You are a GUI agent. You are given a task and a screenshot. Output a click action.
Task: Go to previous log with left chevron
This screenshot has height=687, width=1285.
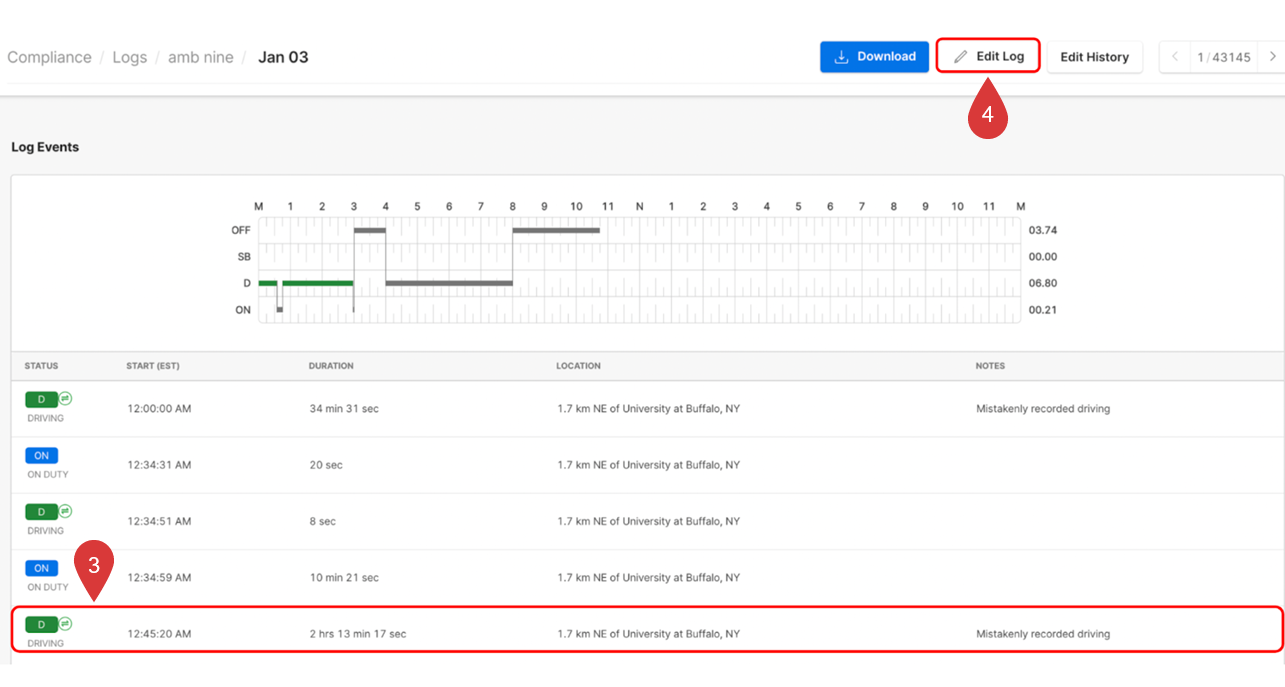pyautogui.click(x=1175, y=57)
